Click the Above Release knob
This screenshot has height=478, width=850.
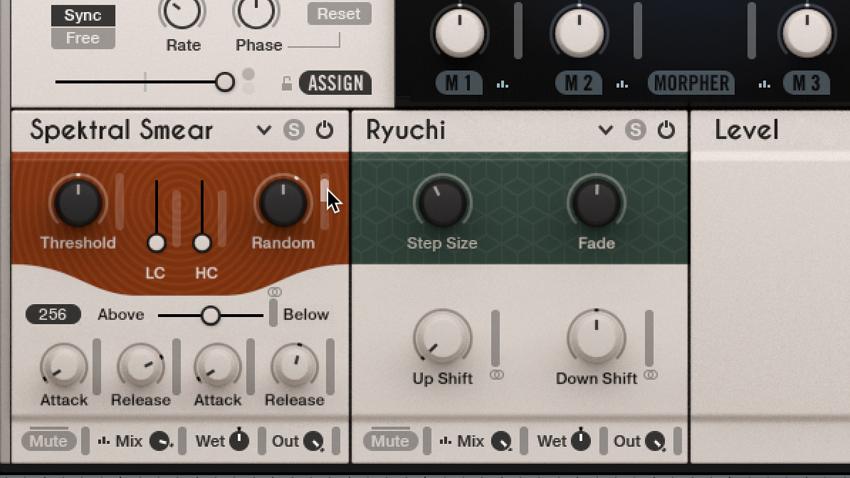[x=141, y=366]
